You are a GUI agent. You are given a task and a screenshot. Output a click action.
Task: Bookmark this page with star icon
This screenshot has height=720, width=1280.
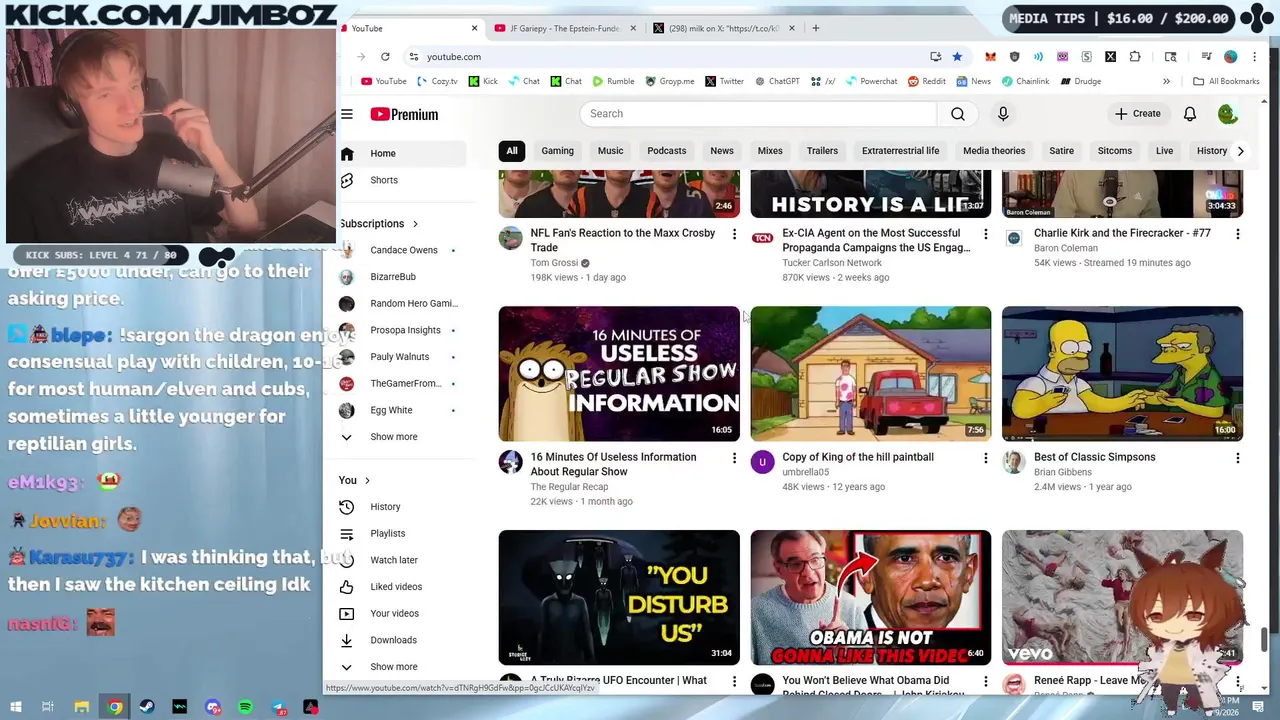coord(957,57)
